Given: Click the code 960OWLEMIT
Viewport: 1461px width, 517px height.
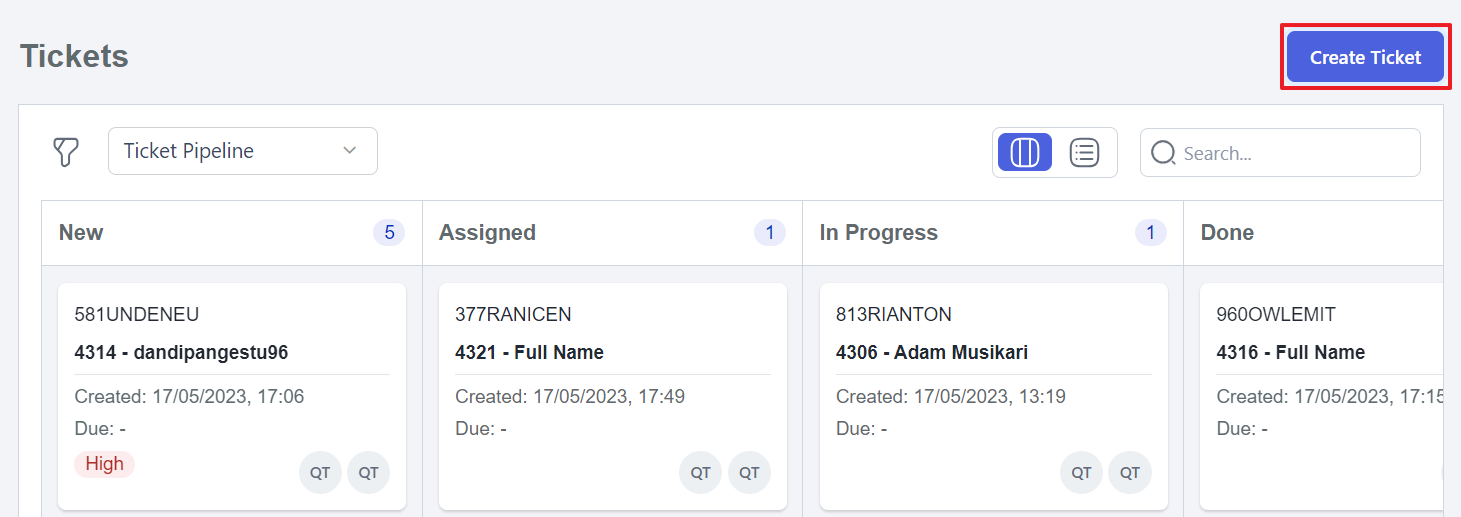Looking at the screenshot, I should [1276, 314].
